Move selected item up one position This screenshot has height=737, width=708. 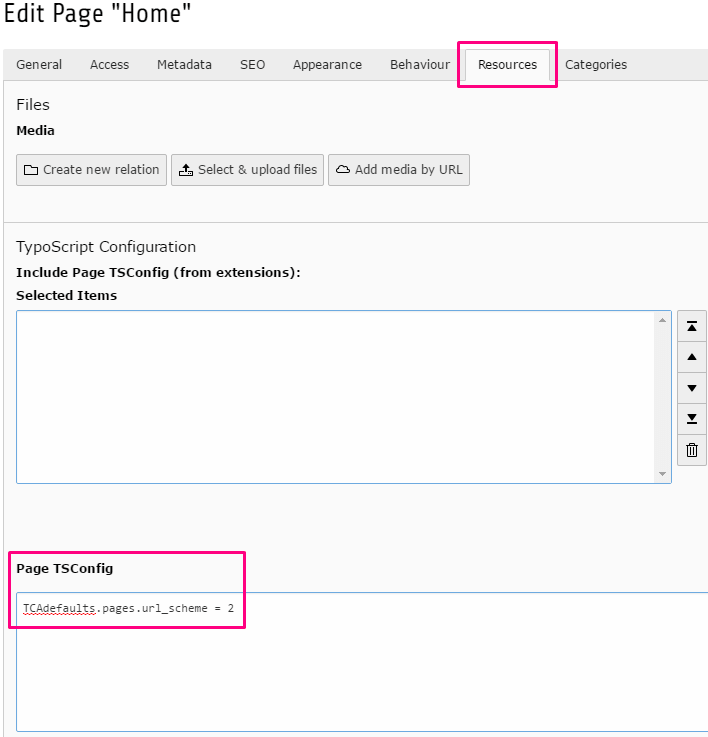click(x=692, y=357)
